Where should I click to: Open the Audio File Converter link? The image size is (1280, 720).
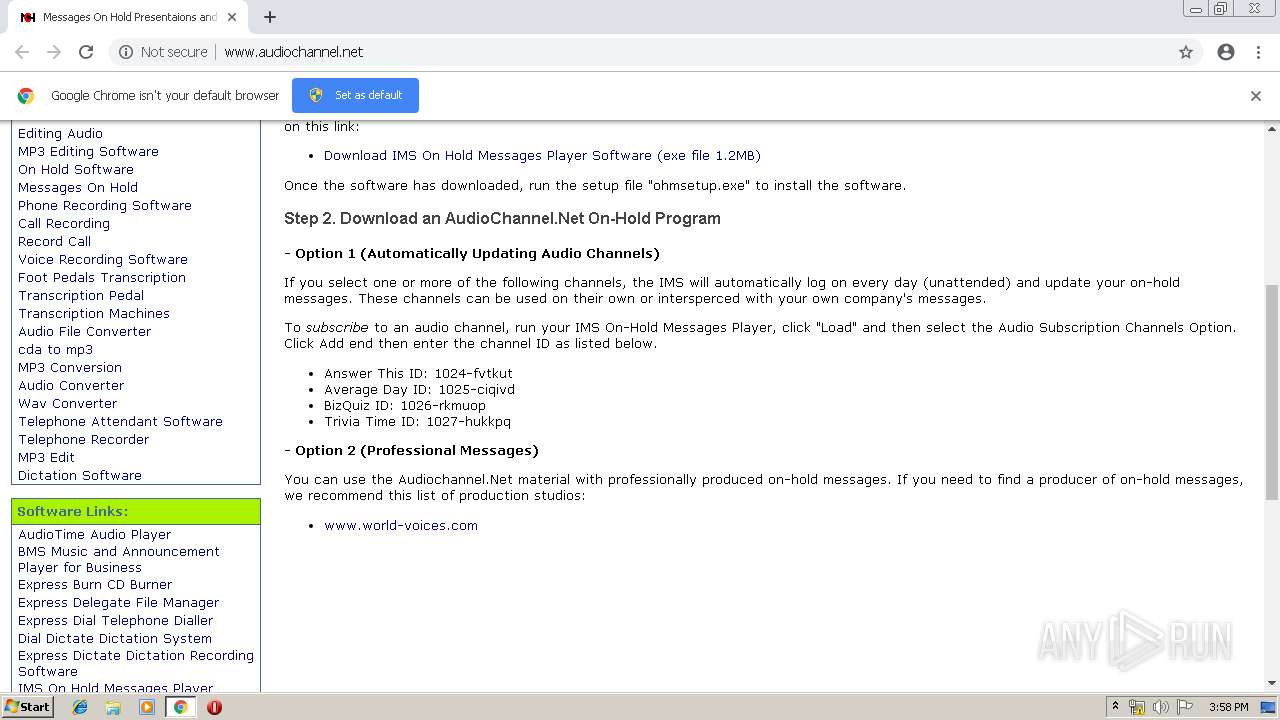point(85,331)
